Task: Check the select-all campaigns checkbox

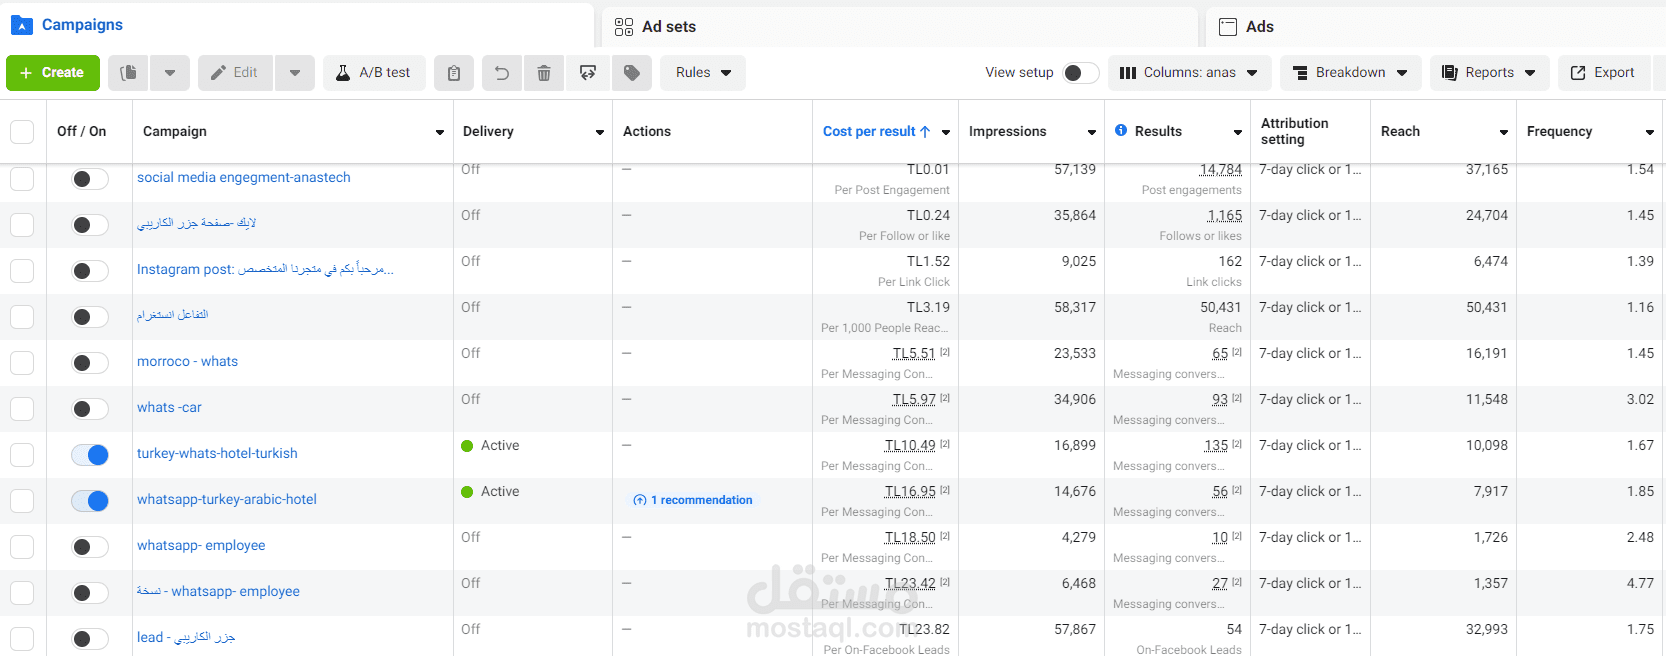Action: point(22,132)
